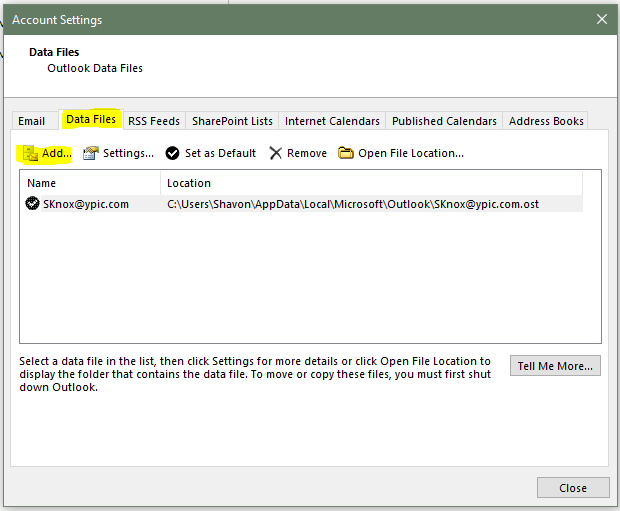620x511 pixels.
Task: Switch to the Address Books tab
Action: pyautogui.click(x=546, y=121)
